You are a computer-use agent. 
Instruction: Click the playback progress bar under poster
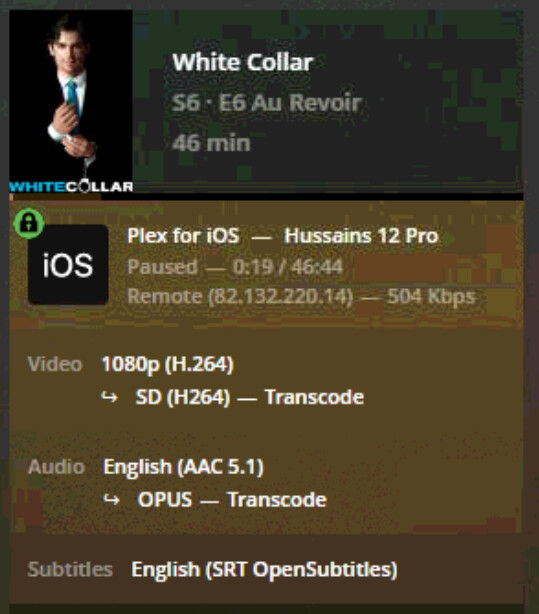(266, 197)
